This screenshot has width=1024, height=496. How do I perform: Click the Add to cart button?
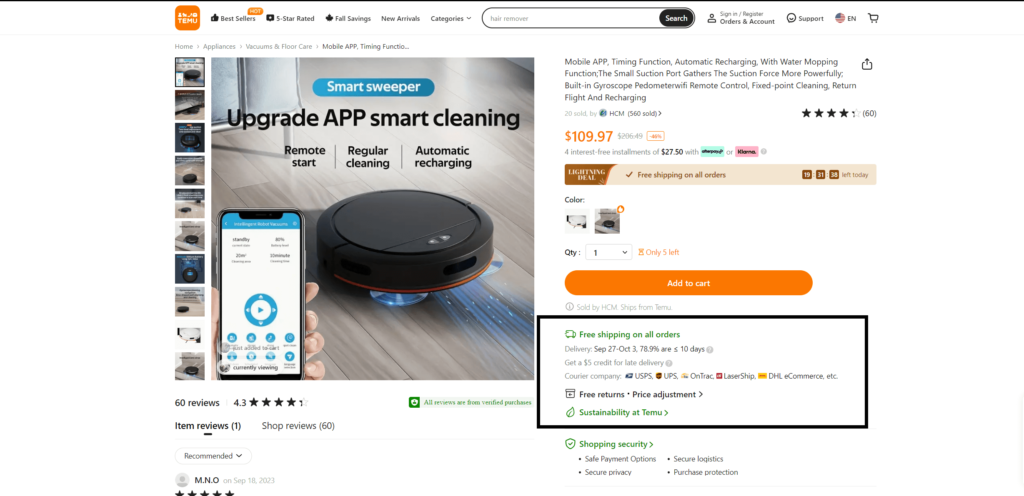point(688,283)
